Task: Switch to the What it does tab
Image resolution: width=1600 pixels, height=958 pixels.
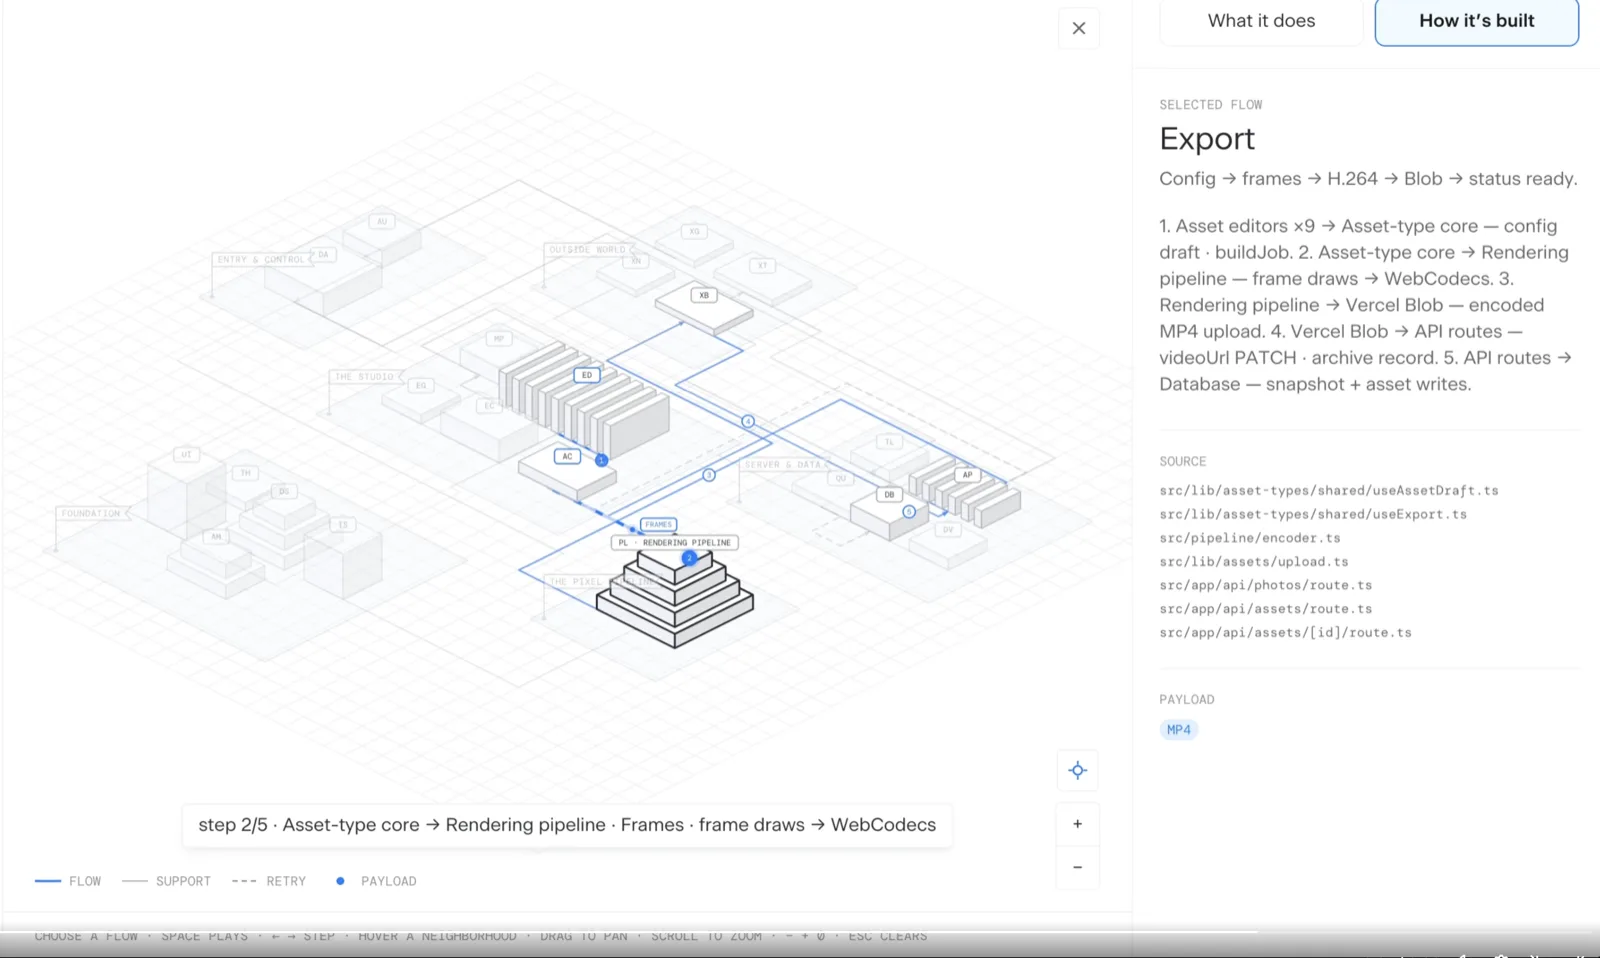Action: (x=1261, y=21)
